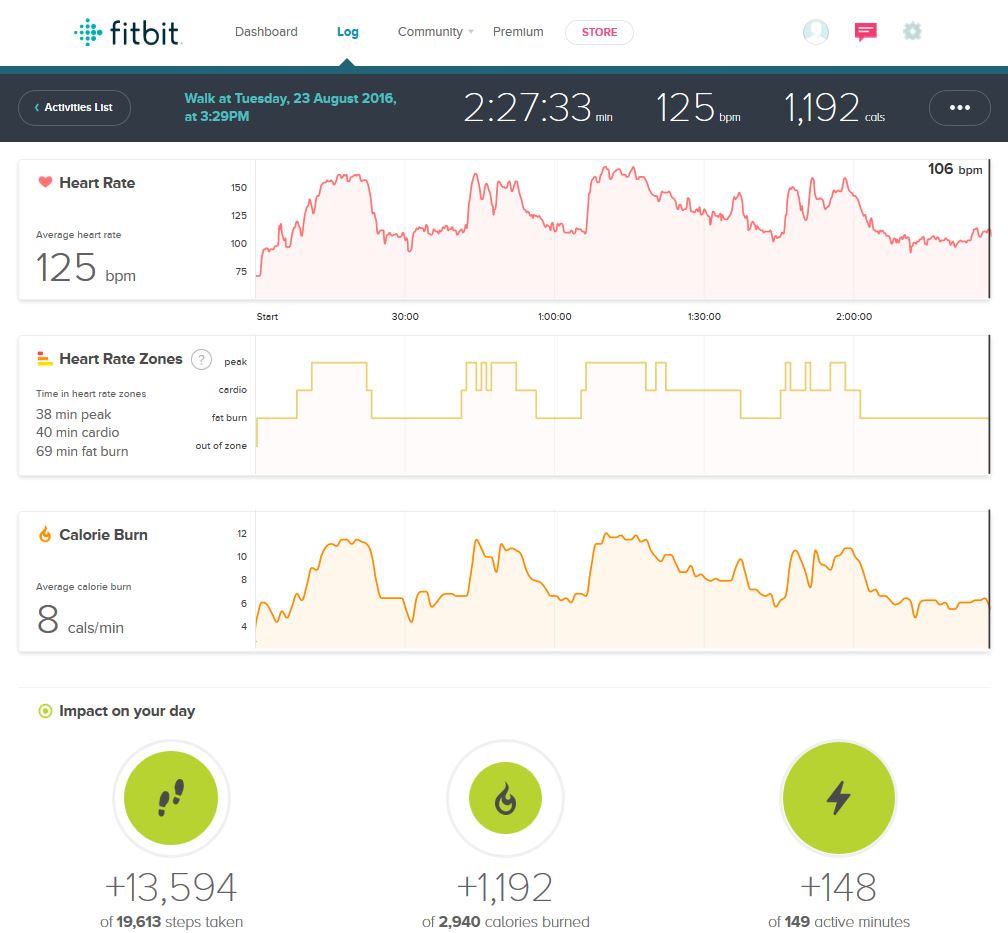The height and width of the screenshot is (933, 1008).
Task: Click the Heart Rate Zones help icon
Action: [x=201, y=360]
